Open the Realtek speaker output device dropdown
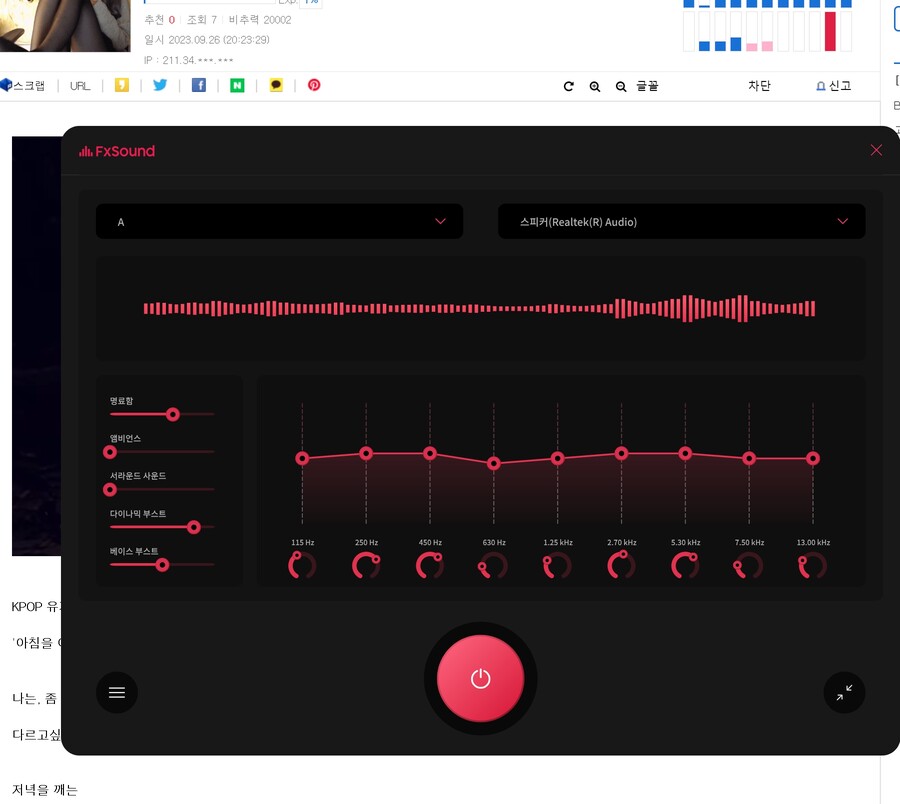Image resolution: width=900 pixels, height=804 pixels. click(x=681, y=221)
